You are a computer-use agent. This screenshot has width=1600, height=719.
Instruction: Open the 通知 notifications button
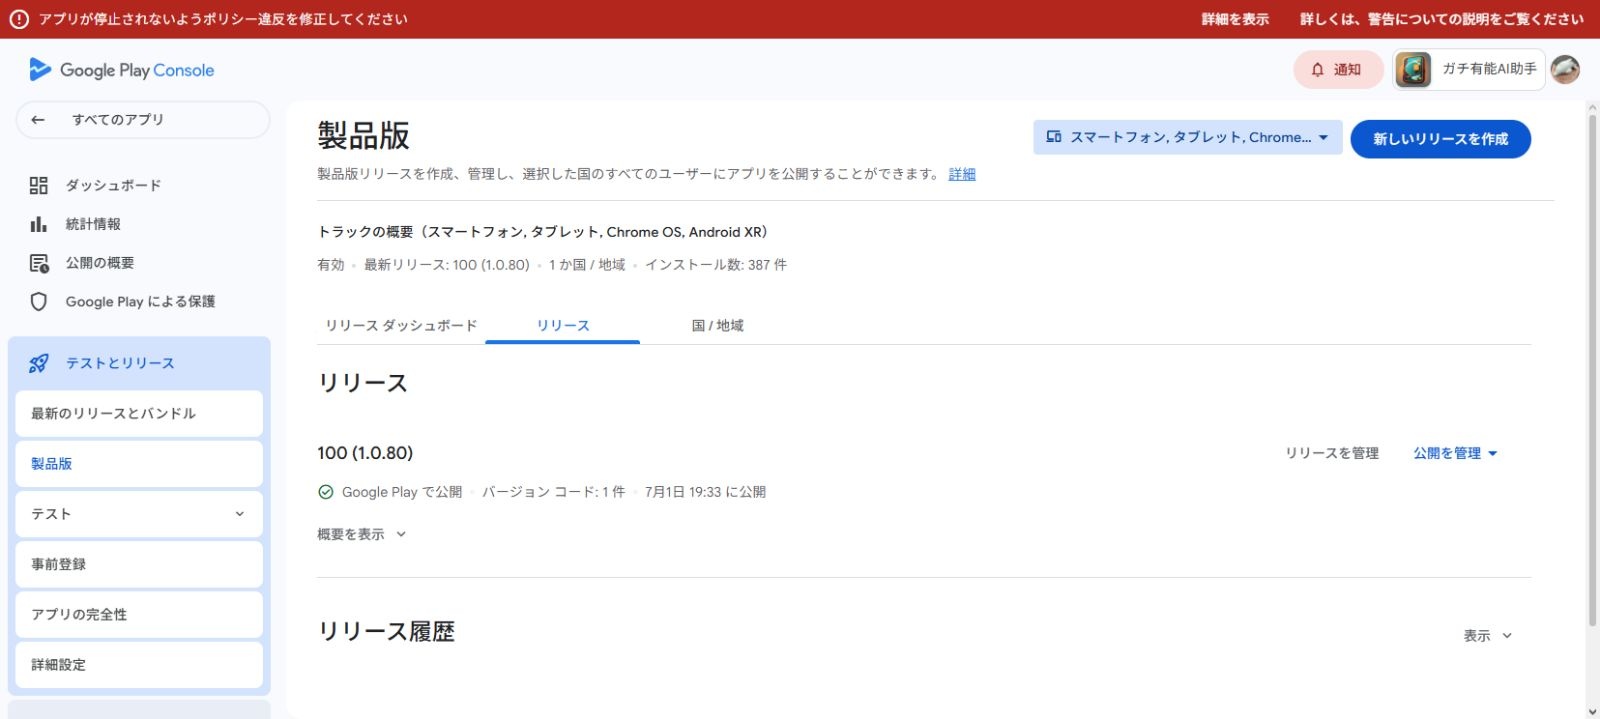coord(1338,70)
